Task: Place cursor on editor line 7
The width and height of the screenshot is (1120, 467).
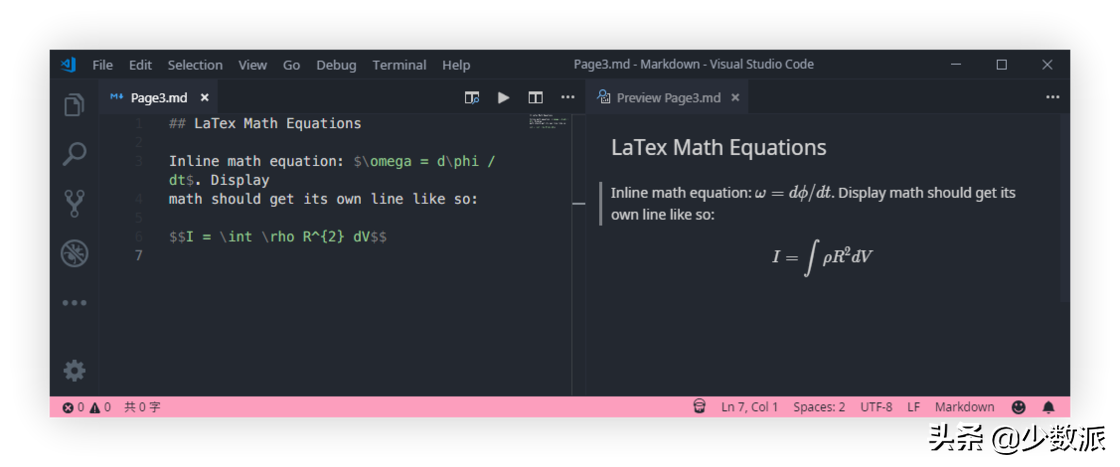Action: 334,255
